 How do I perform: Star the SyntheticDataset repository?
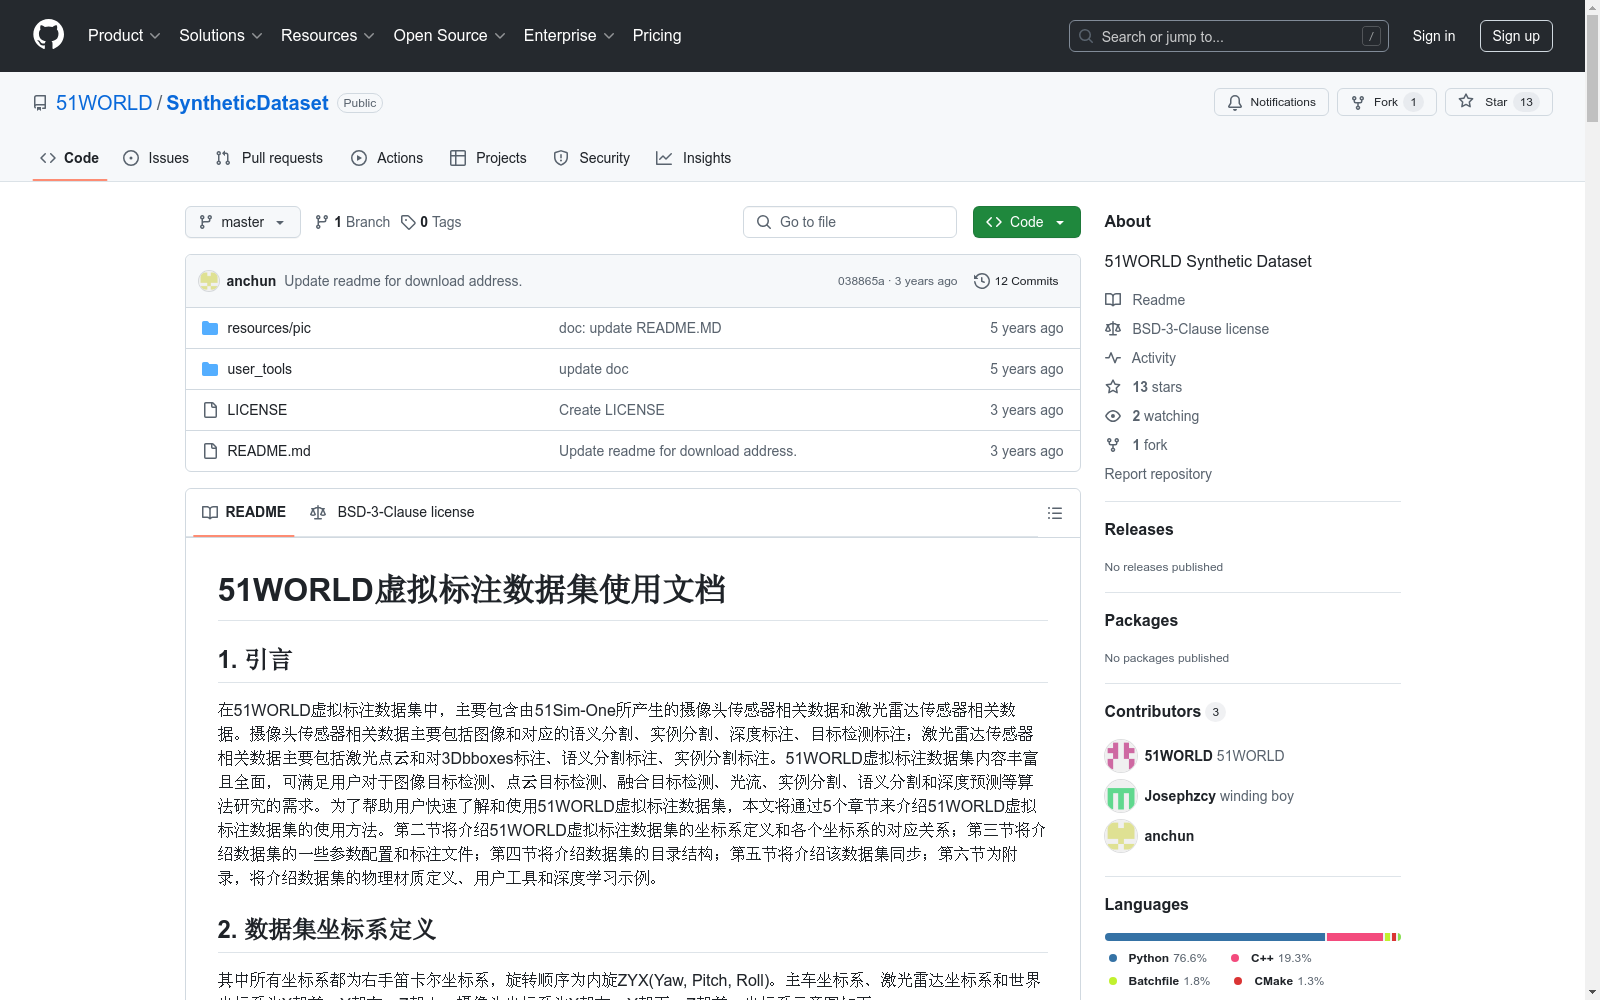click(1498, 102)
